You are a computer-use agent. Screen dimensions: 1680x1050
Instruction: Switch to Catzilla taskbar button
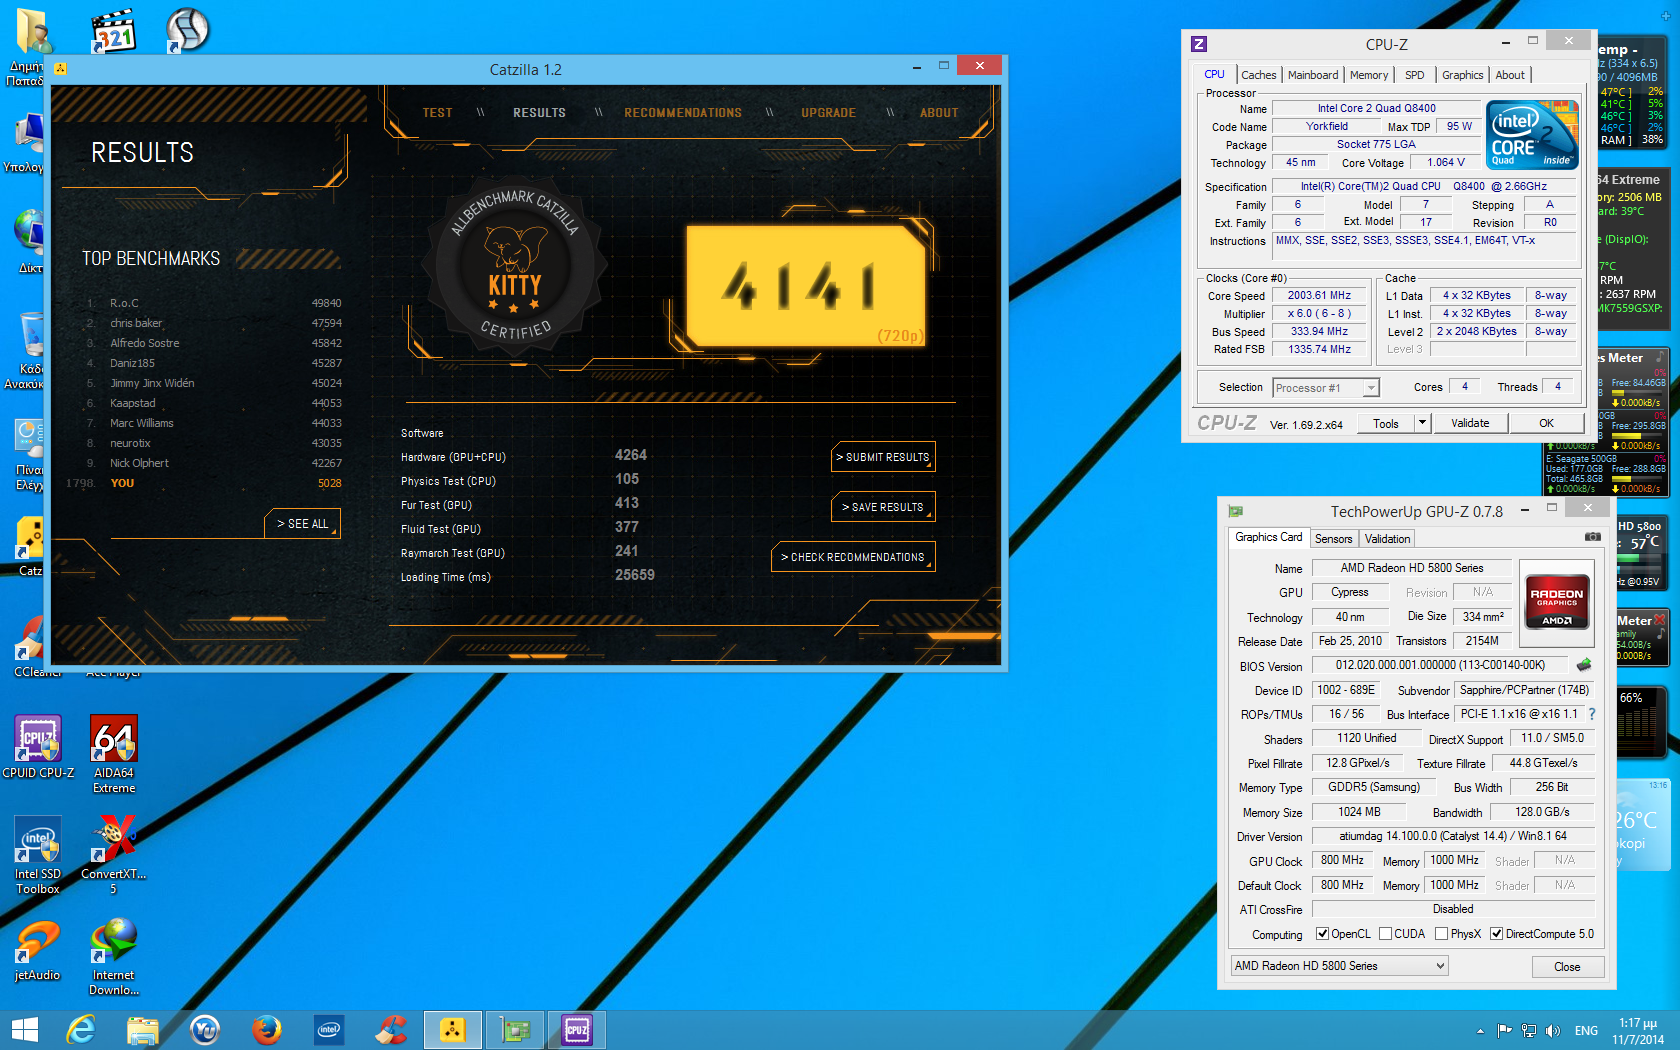pos(453,1030)
